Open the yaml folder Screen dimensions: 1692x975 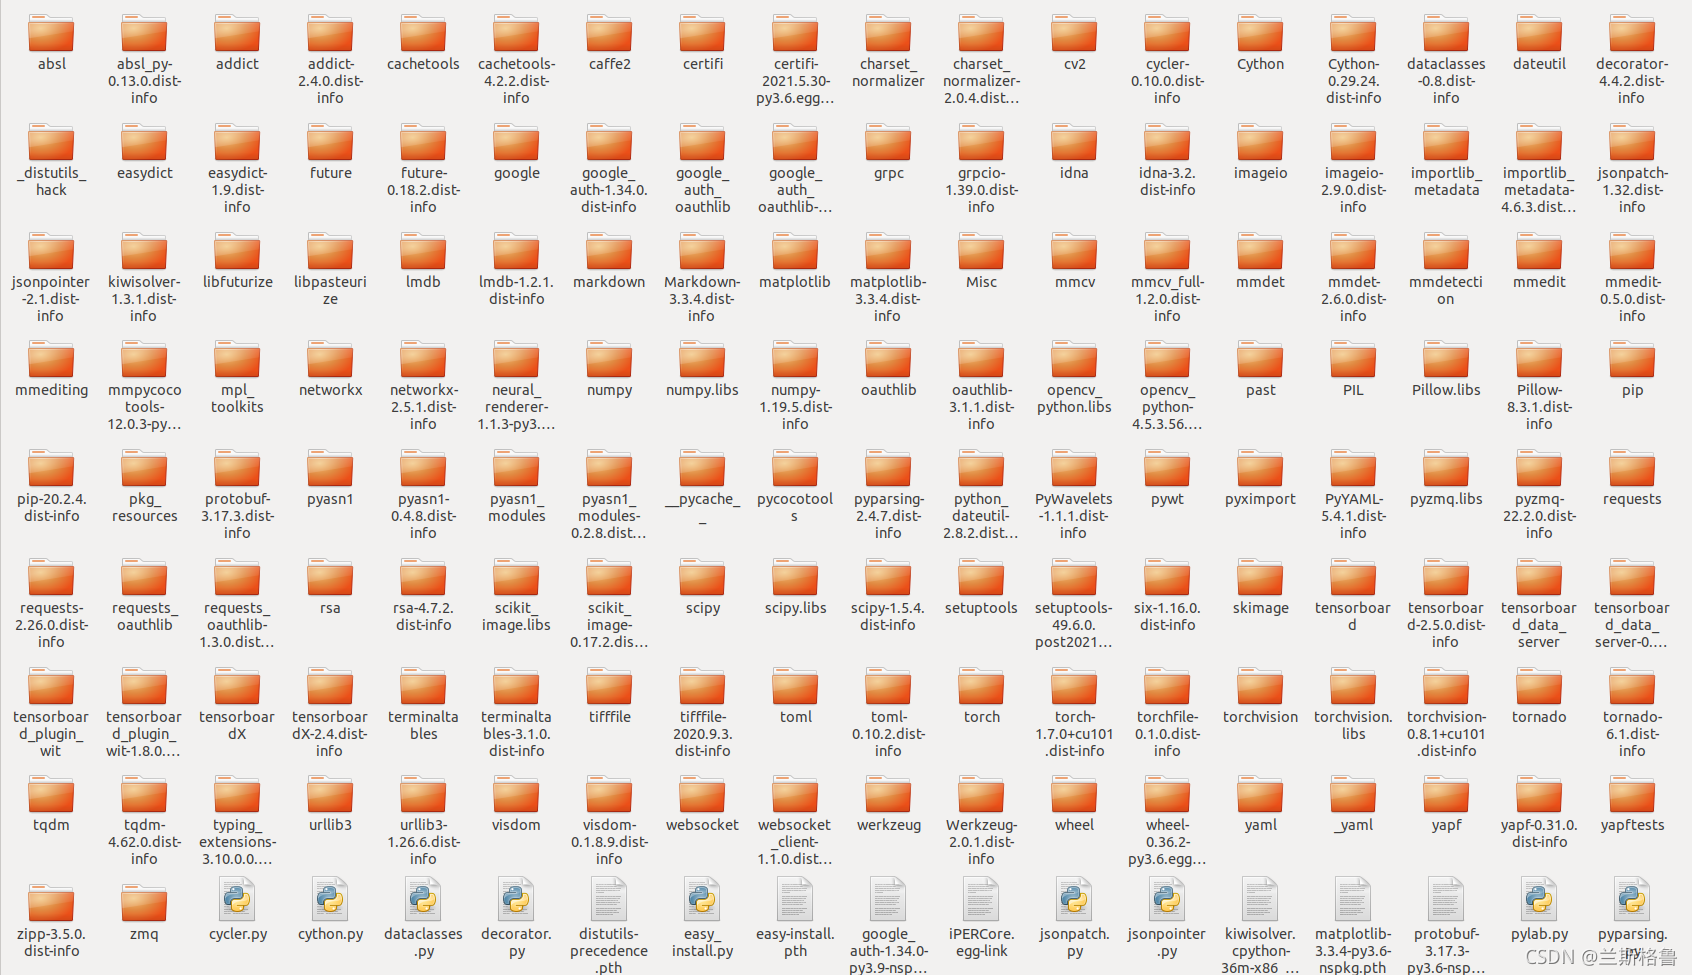1260,795
